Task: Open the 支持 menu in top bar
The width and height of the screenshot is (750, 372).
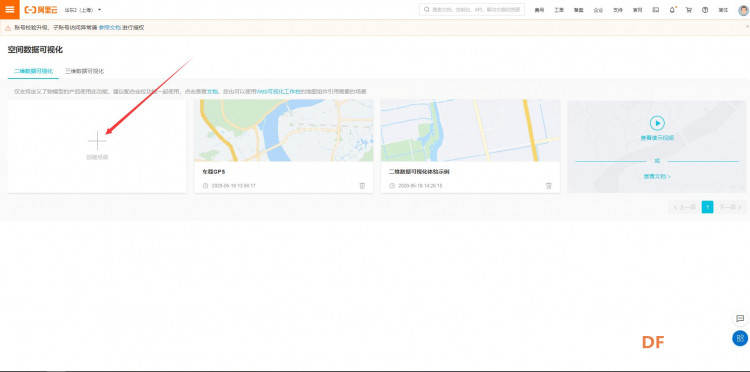Action: (618, 10)
